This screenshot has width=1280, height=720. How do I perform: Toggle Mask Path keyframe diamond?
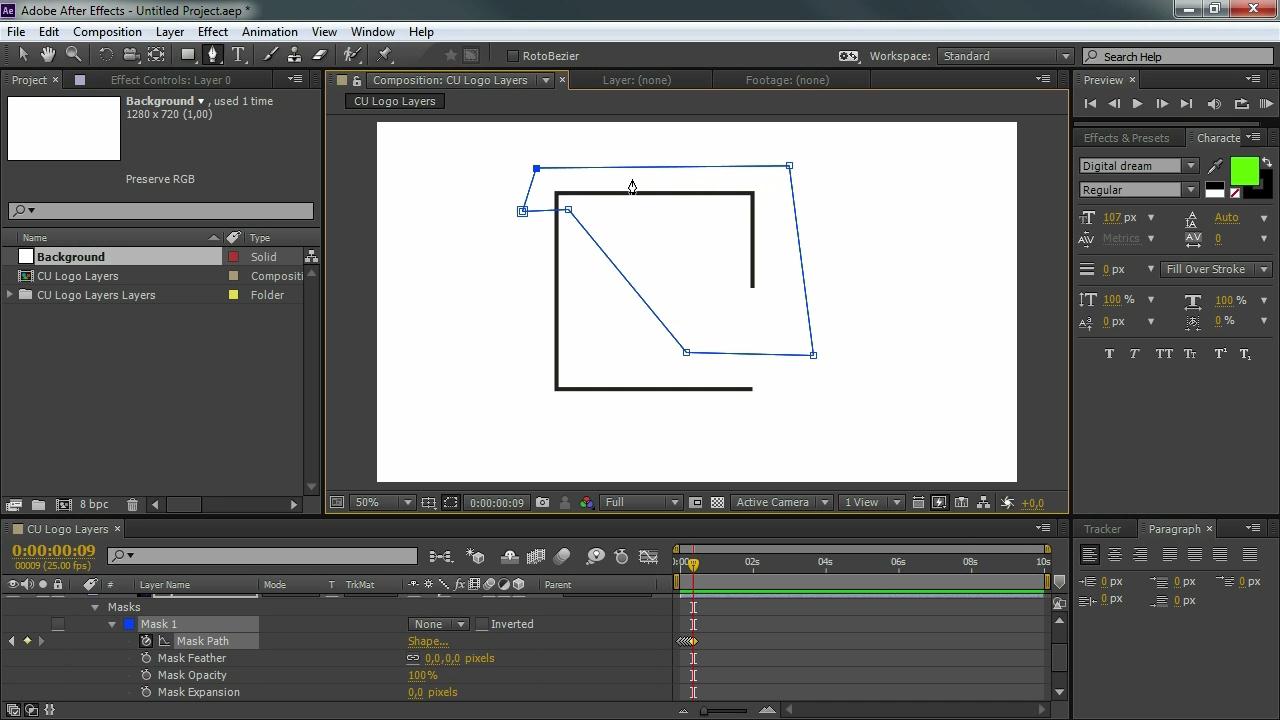[27, 641]
